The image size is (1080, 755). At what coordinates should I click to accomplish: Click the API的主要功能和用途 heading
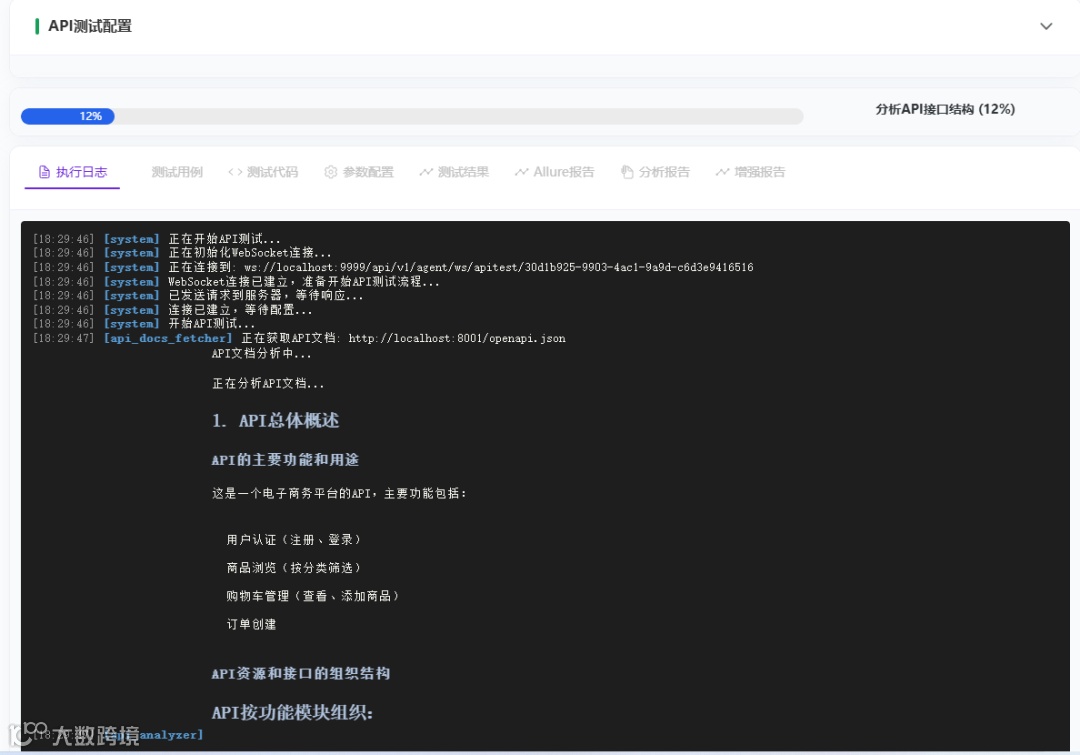(285, 460)
